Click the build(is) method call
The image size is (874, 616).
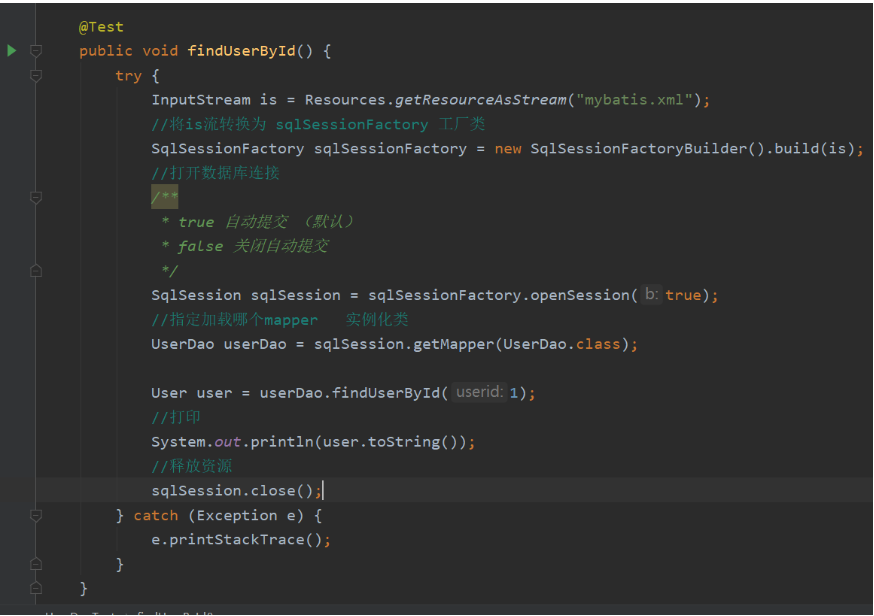814,149
